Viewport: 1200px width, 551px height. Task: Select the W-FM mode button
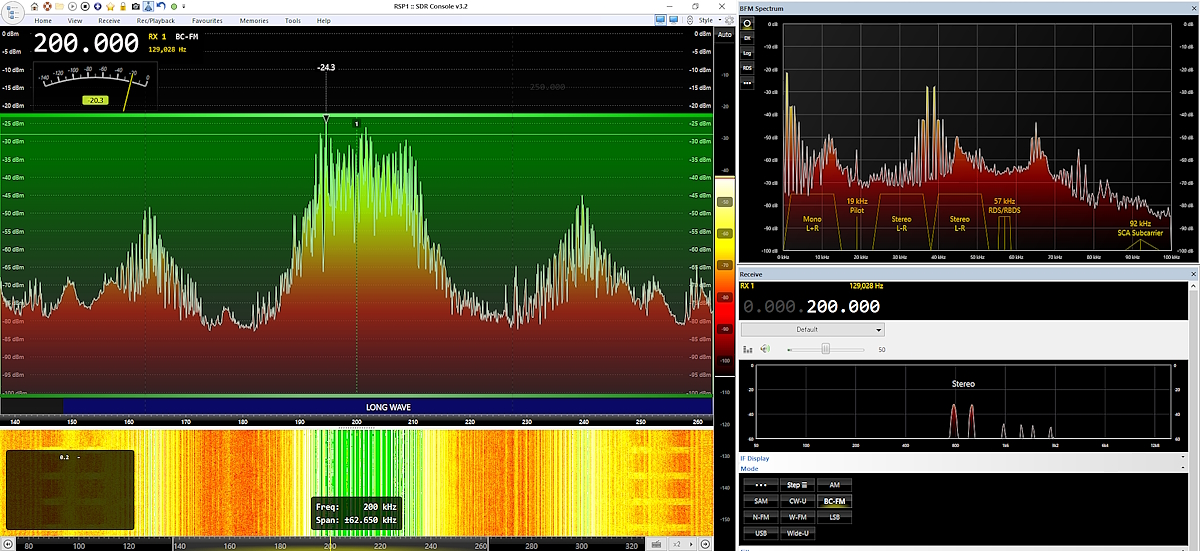796,516
